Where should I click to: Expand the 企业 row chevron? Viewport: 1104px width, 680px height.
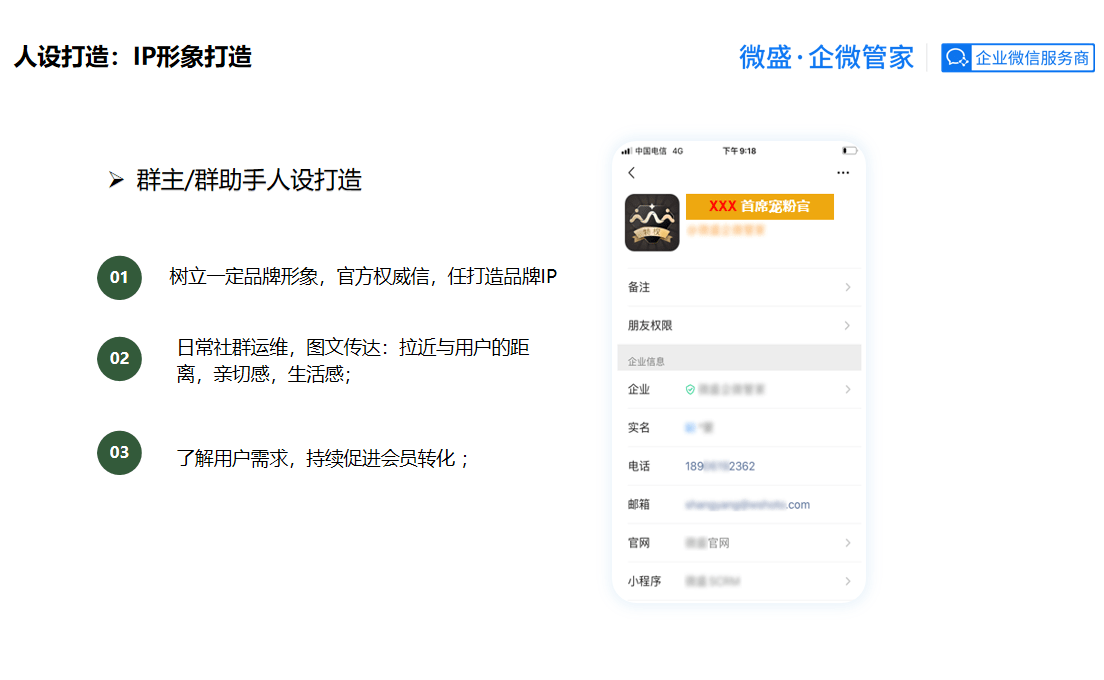848,390
